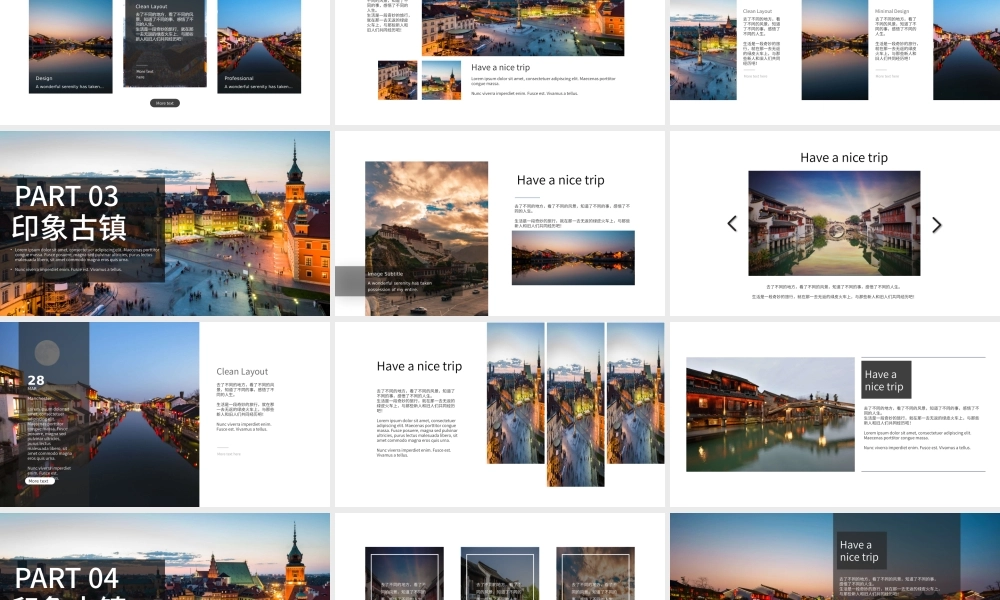Screen dimensions: 1000x600
Task: Click the left arrow beside the canal photo
Action: tap(732, 224)
